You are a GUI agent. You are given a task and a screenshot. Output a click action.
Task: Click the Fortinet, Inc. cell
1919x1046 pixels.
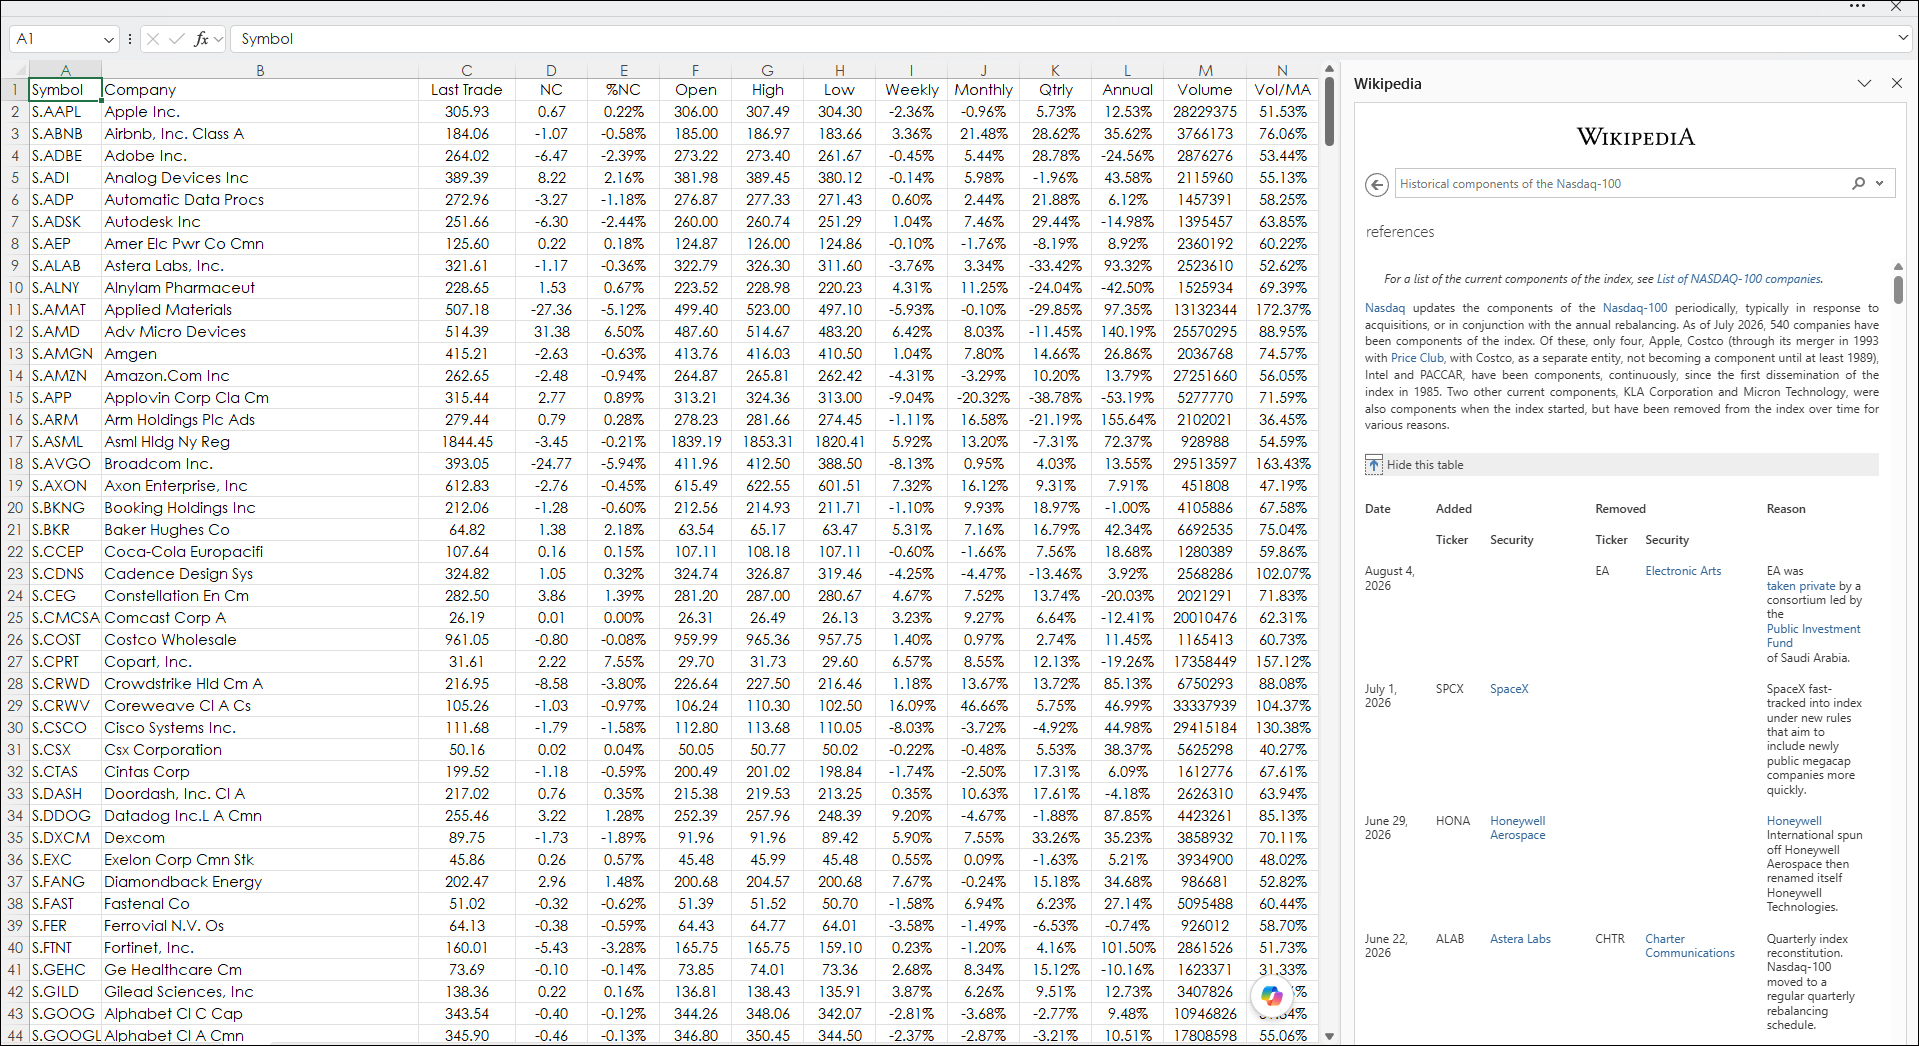pyautogui.click(x=260, y=948)
